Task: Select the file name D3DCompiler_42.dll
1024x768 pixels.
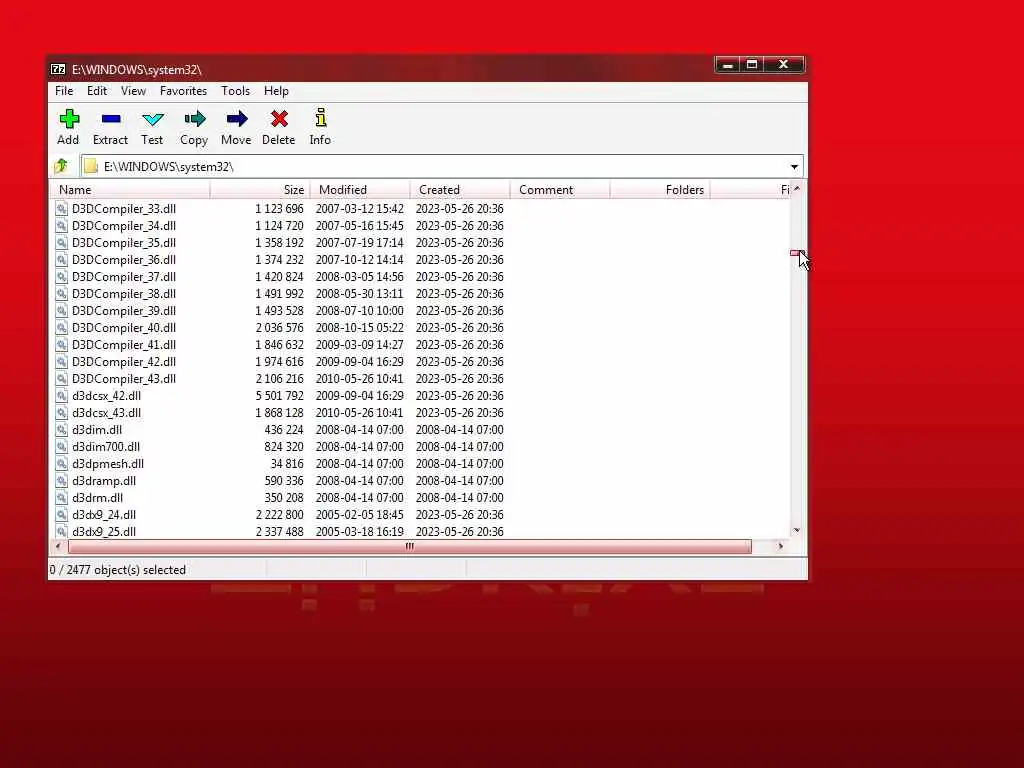Action: pyautogui.click(x=123, y=362)
